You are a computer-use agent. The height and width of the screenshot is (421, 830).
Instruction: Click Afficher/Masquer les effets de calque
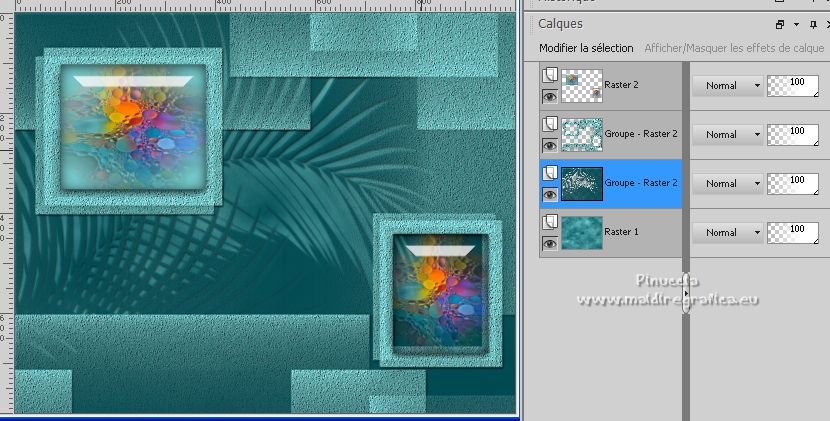(734, 48)
